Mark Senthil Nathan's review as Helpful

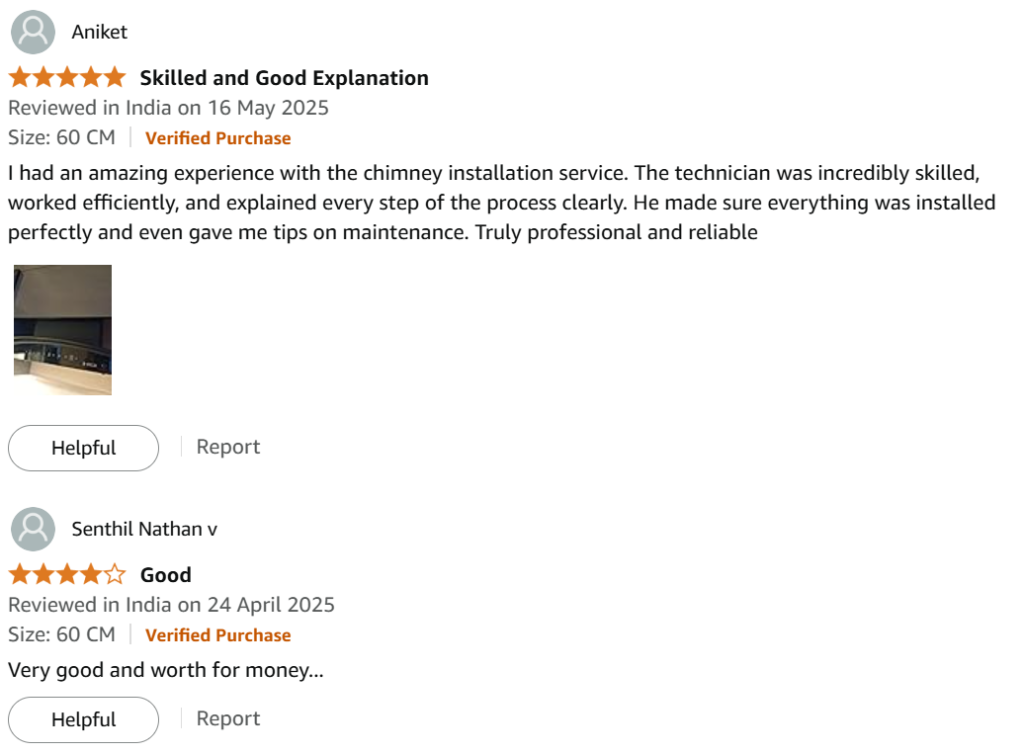[x=84, y=719]
